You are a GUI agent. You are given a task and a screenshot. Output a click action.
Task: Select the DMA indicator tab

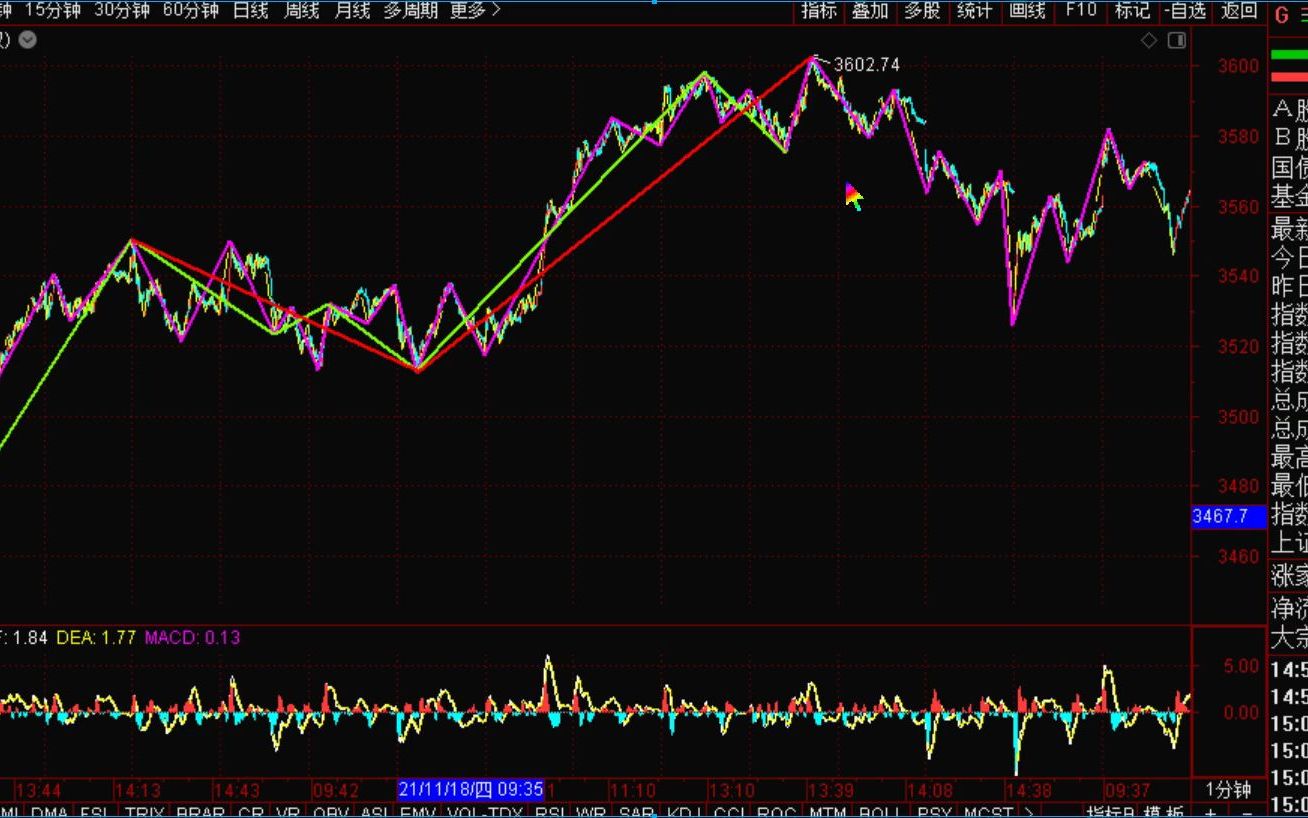coord(49,813)
